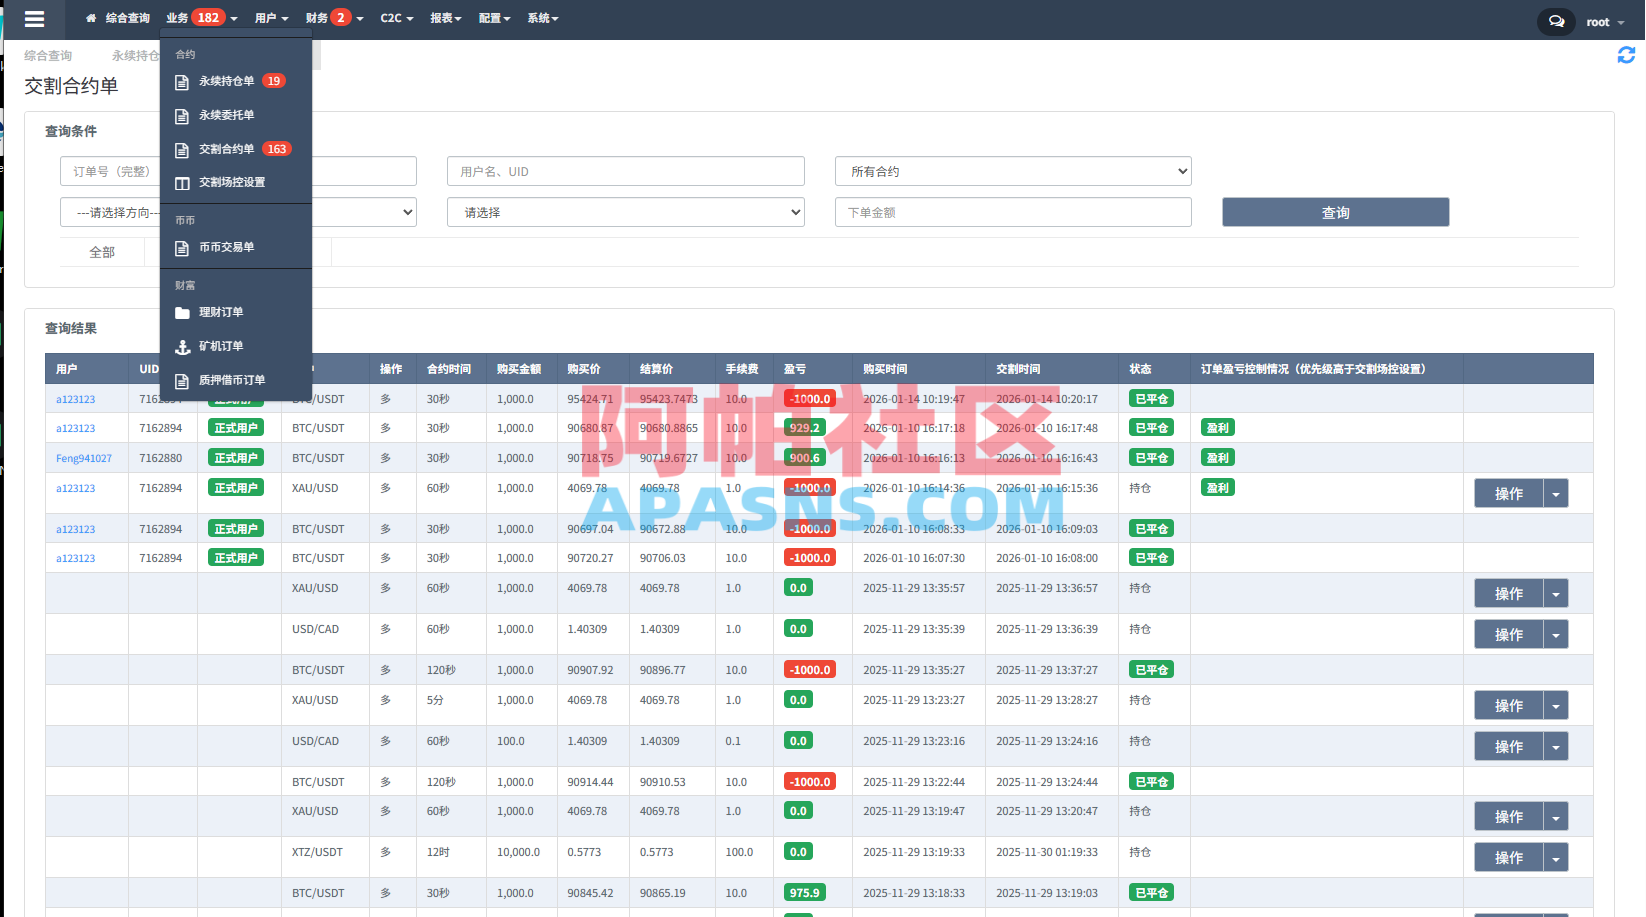Click 操作 button for USD/CAD 13:35:39 row
Image resolution: width=1646 pixels, height=917 pixels.
click(x=1508, y=634)
